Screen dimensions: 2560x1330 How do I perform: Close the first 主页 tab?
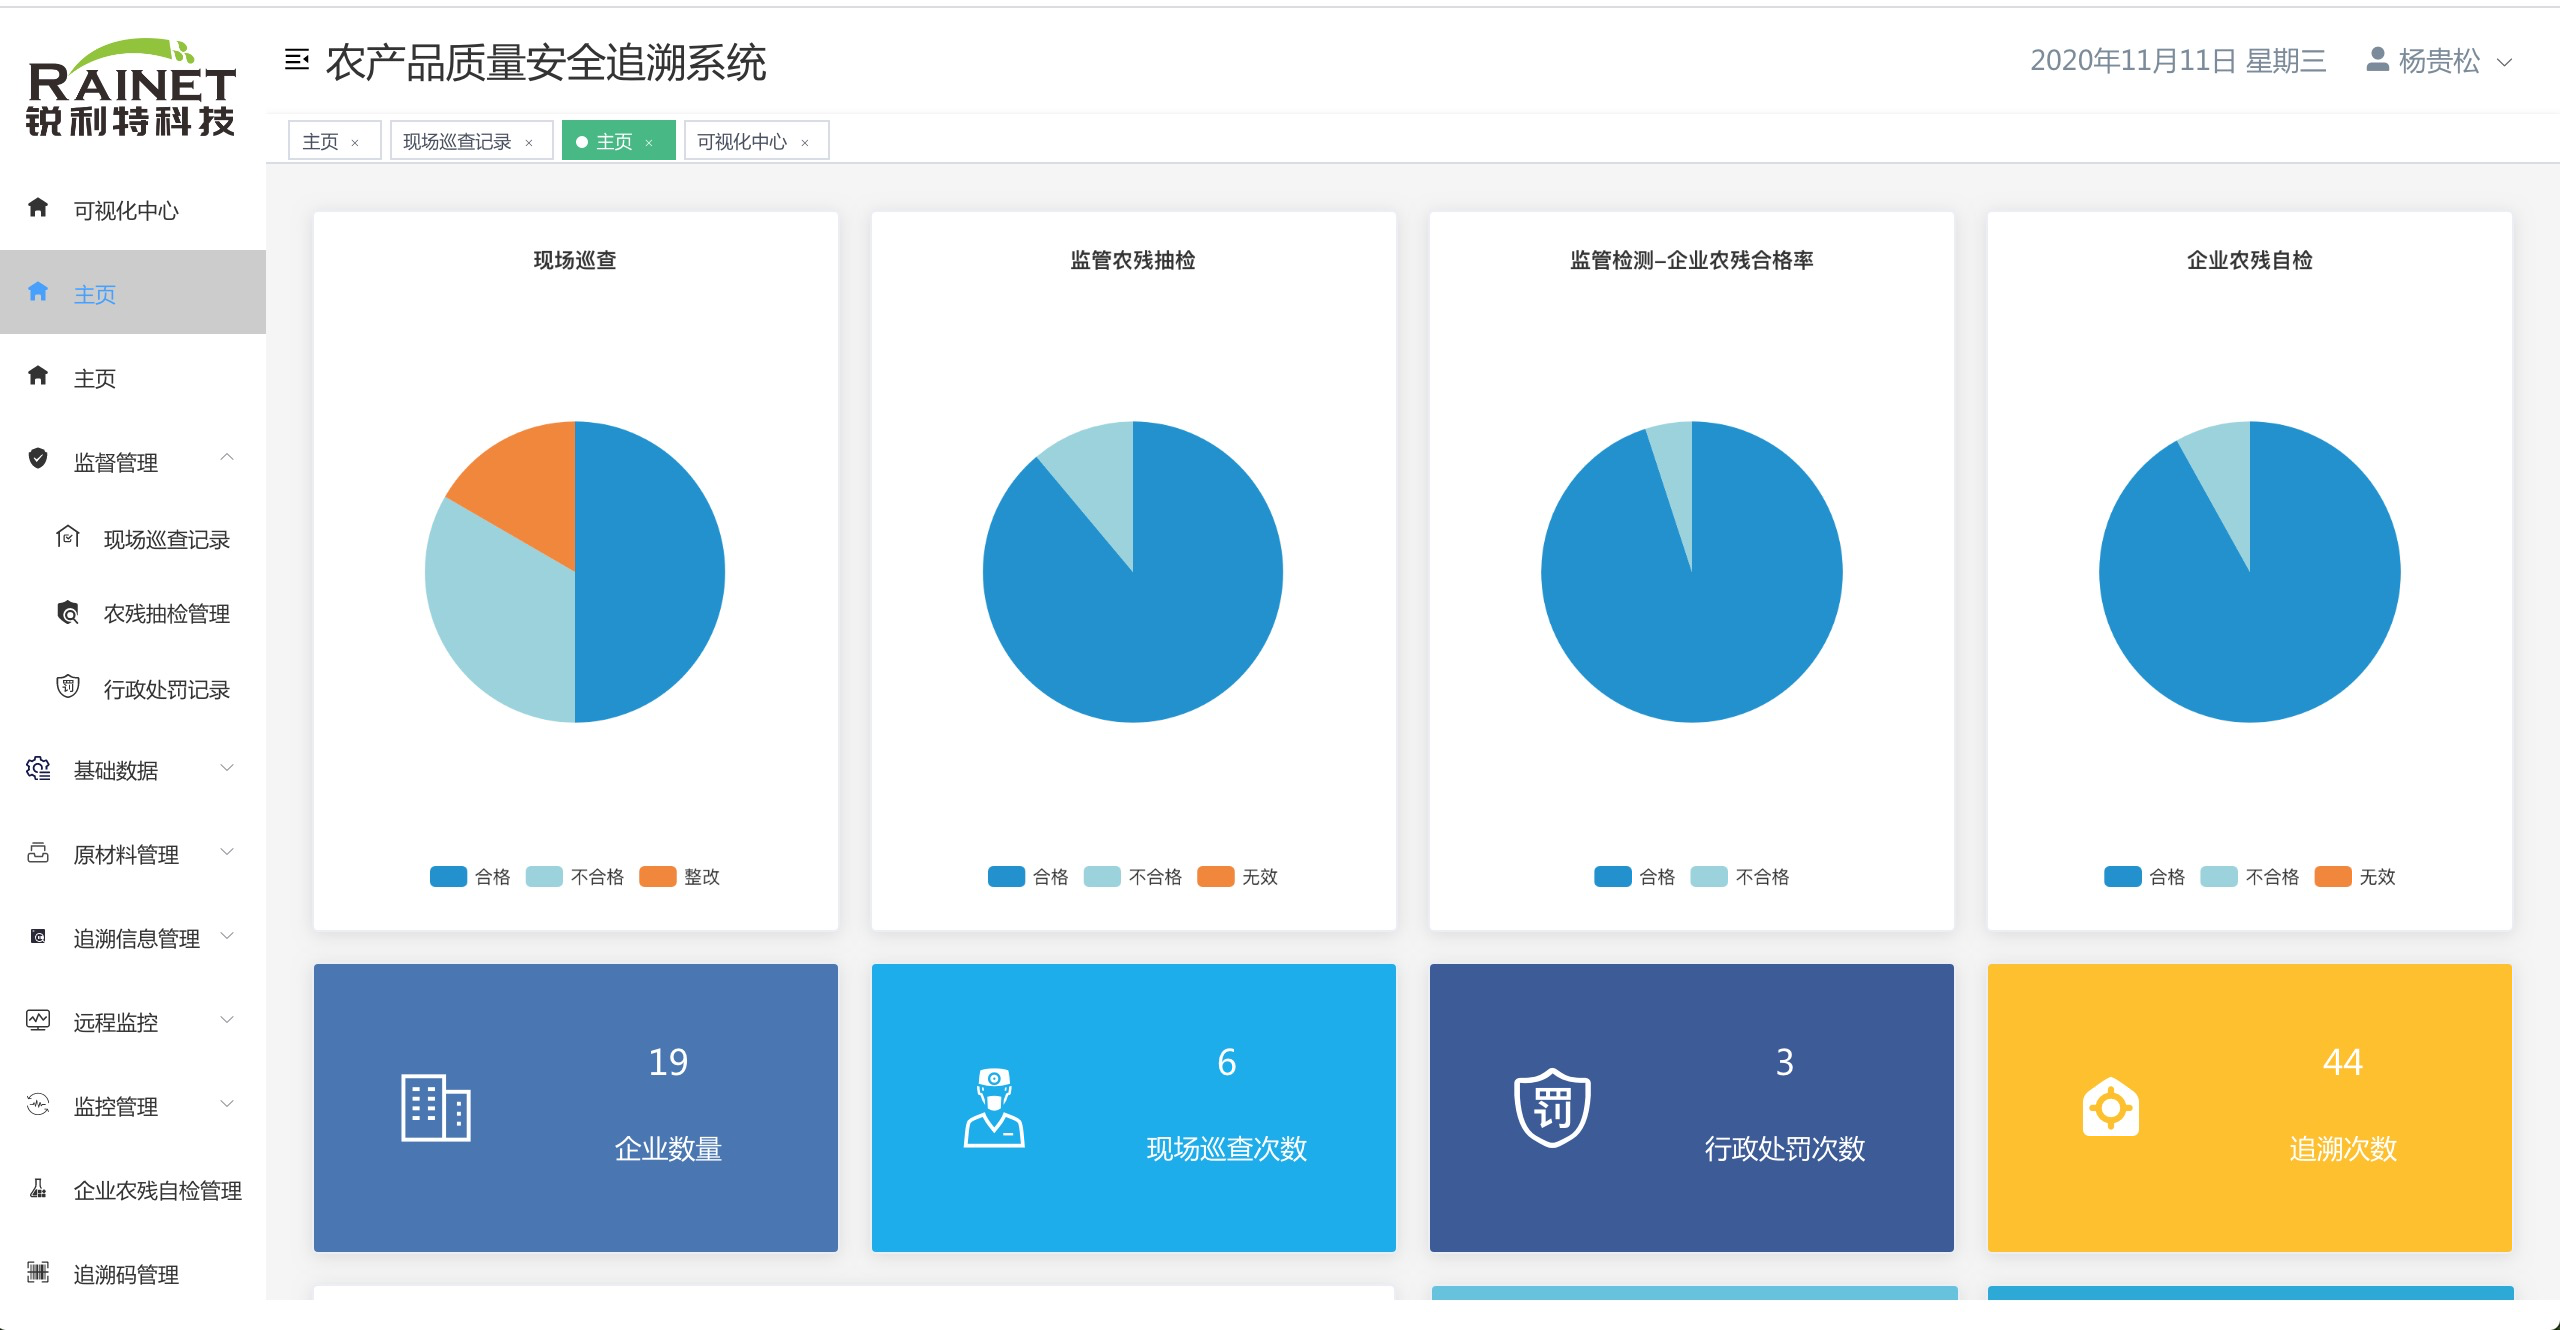click(x=355, y=143)
